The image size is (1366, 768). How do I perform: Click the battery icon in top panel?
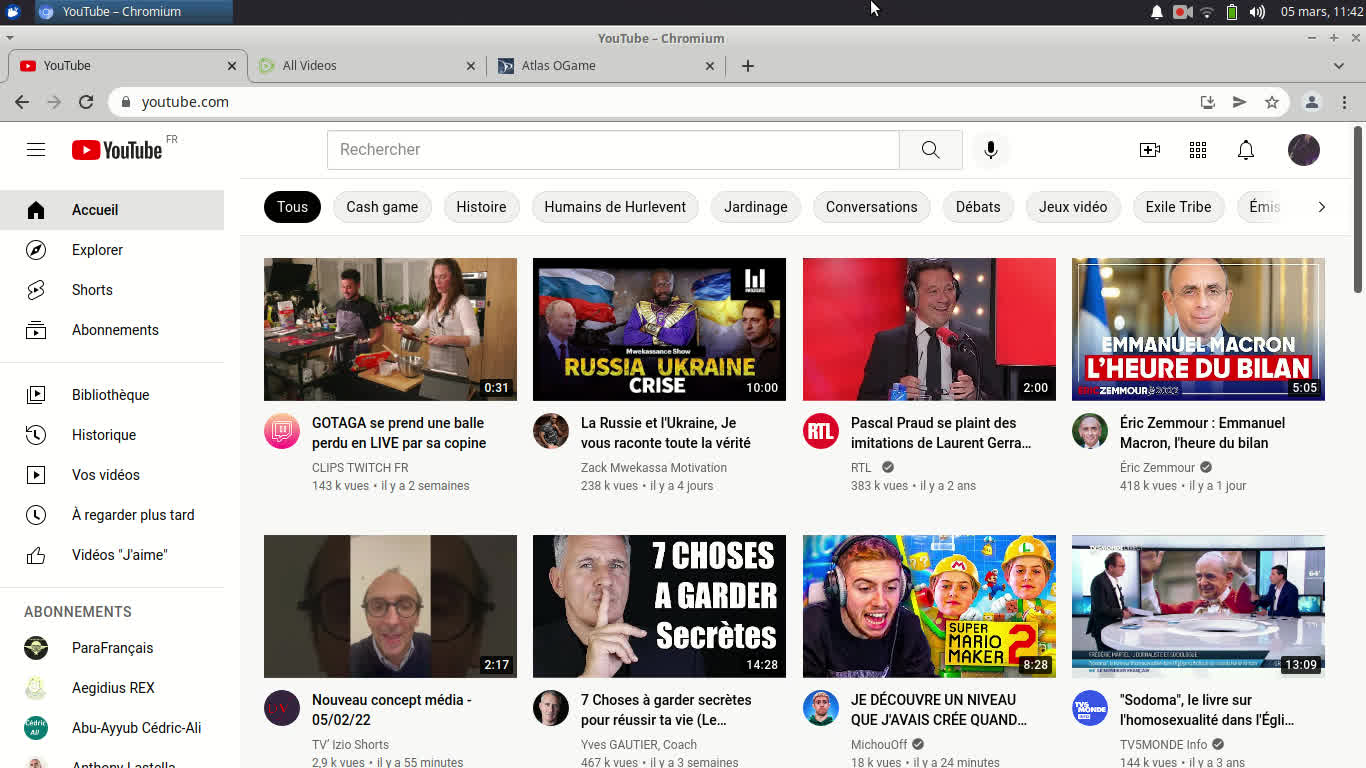click(1232, 12)
